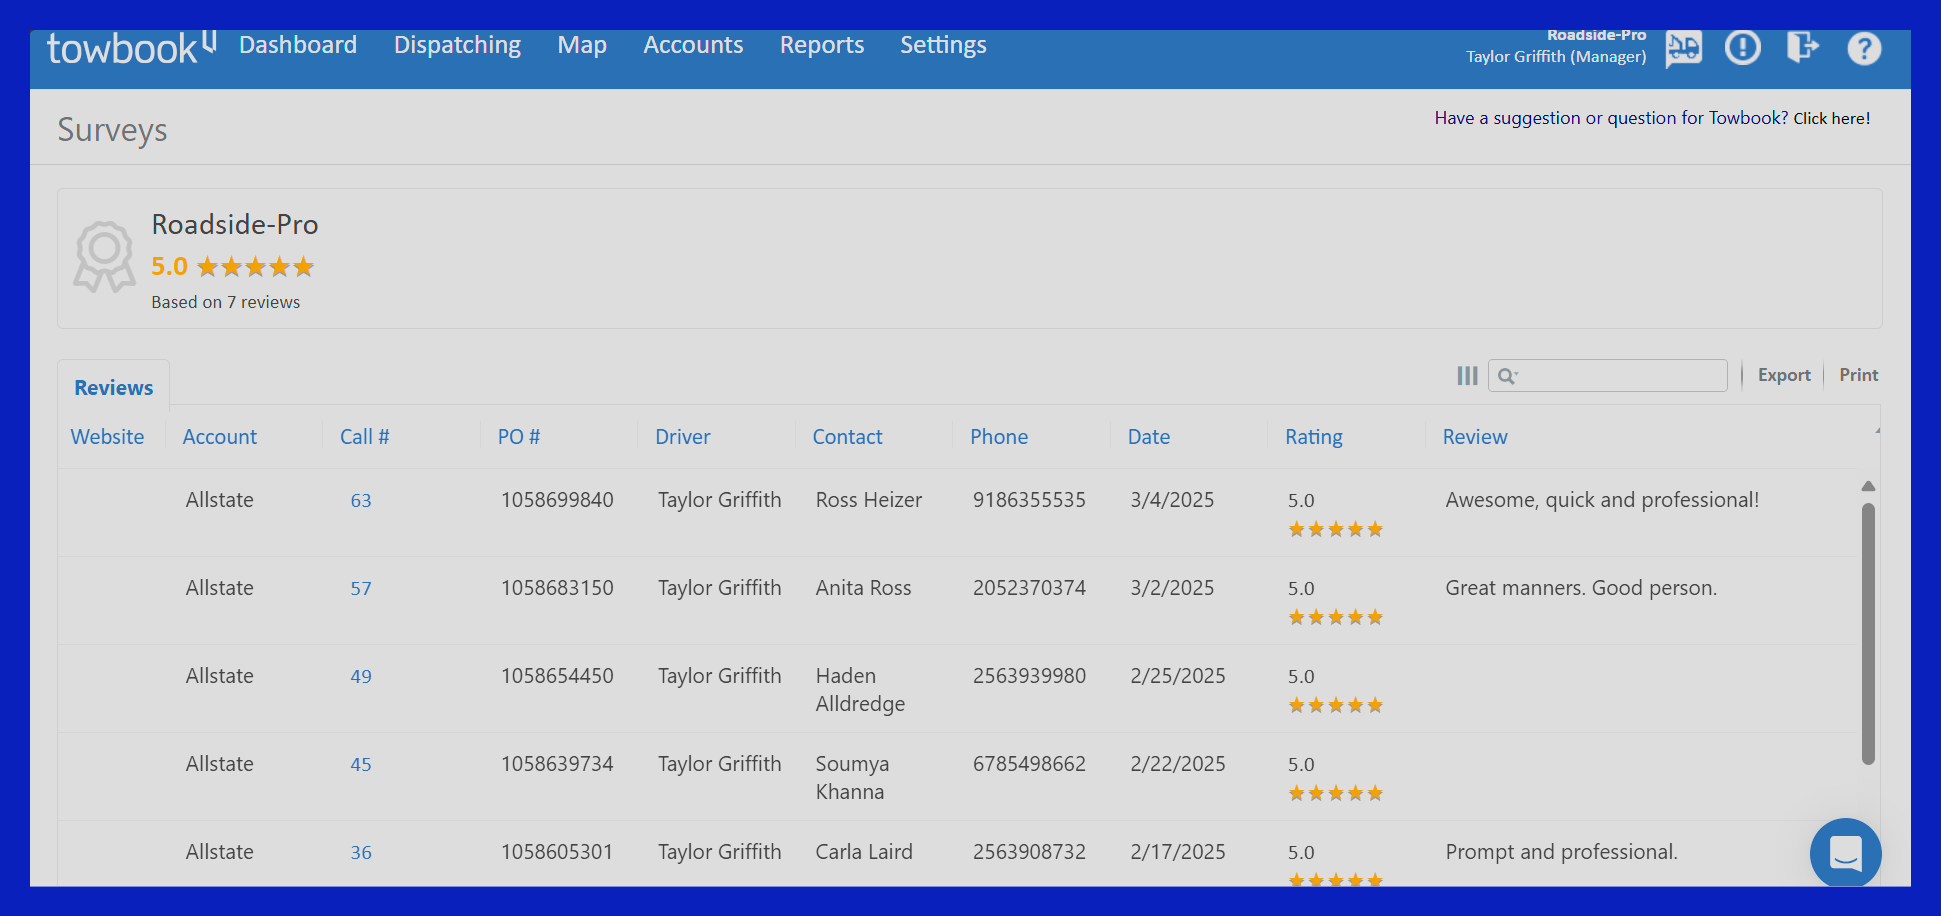Open the Dispatching menu

click(x=457, y=45)
